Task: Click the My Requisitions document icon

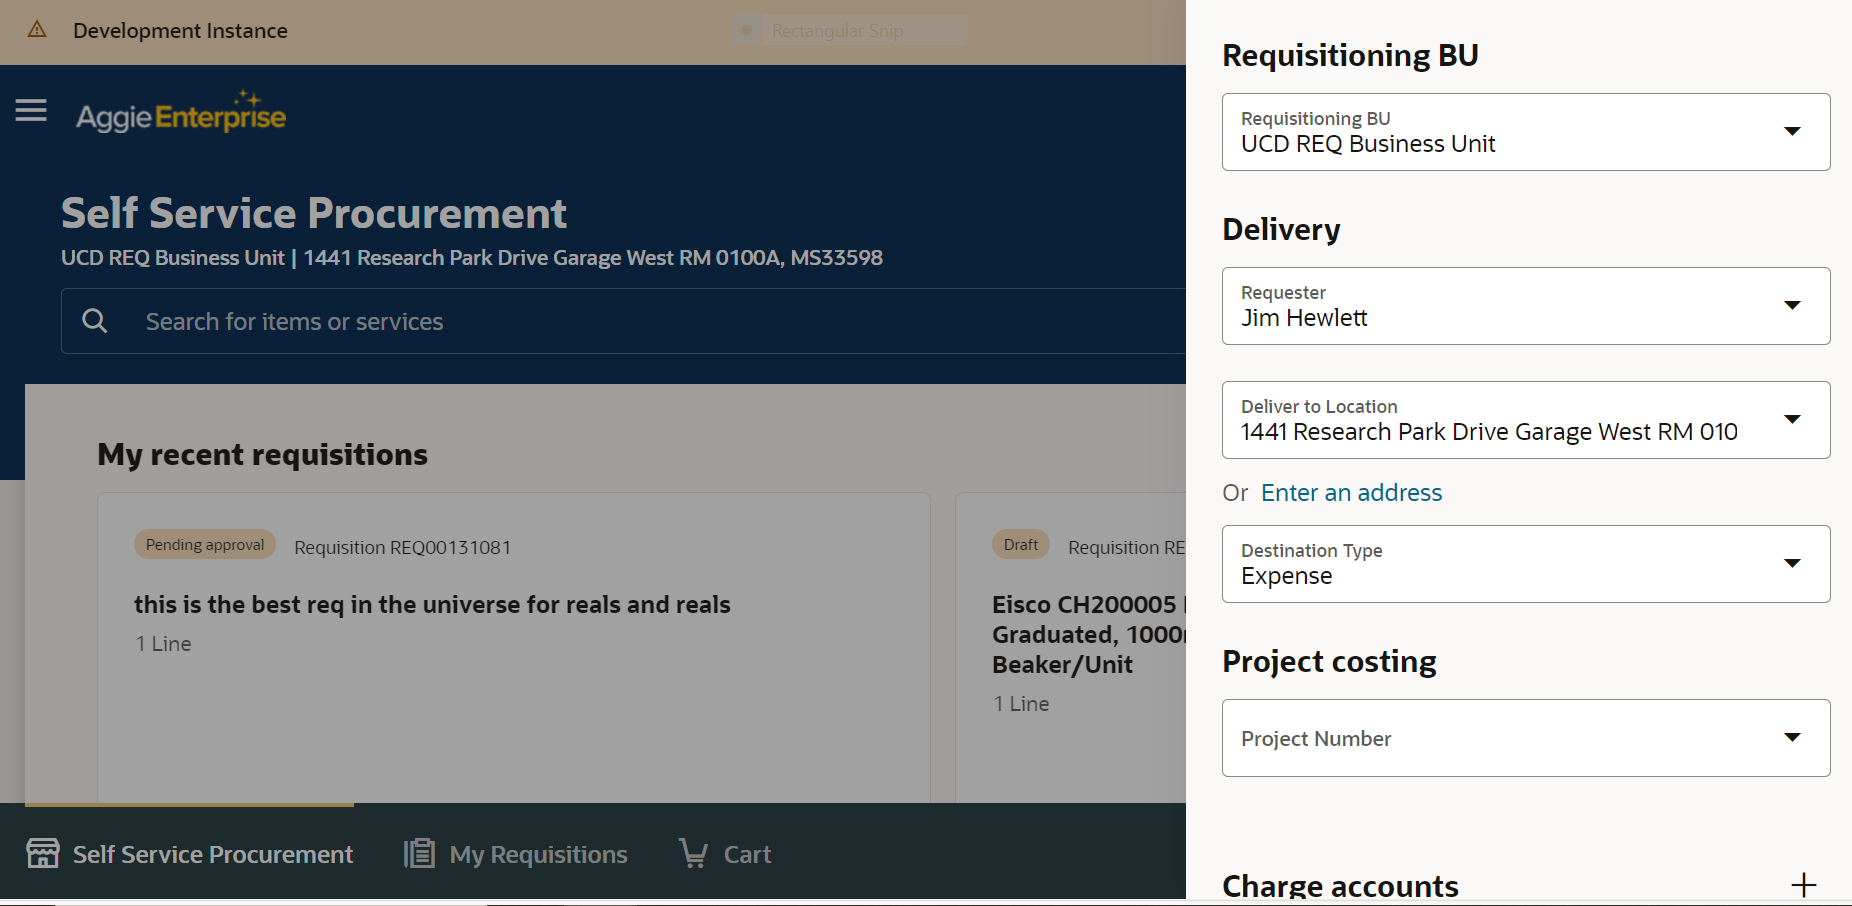Action: 419,853
